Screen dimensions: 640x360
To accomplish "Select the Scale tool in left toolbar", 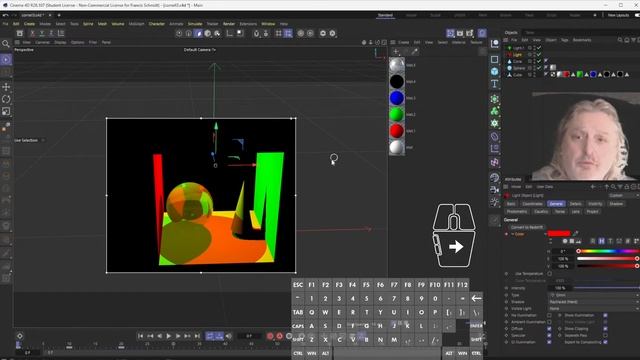I will (6, 111).
